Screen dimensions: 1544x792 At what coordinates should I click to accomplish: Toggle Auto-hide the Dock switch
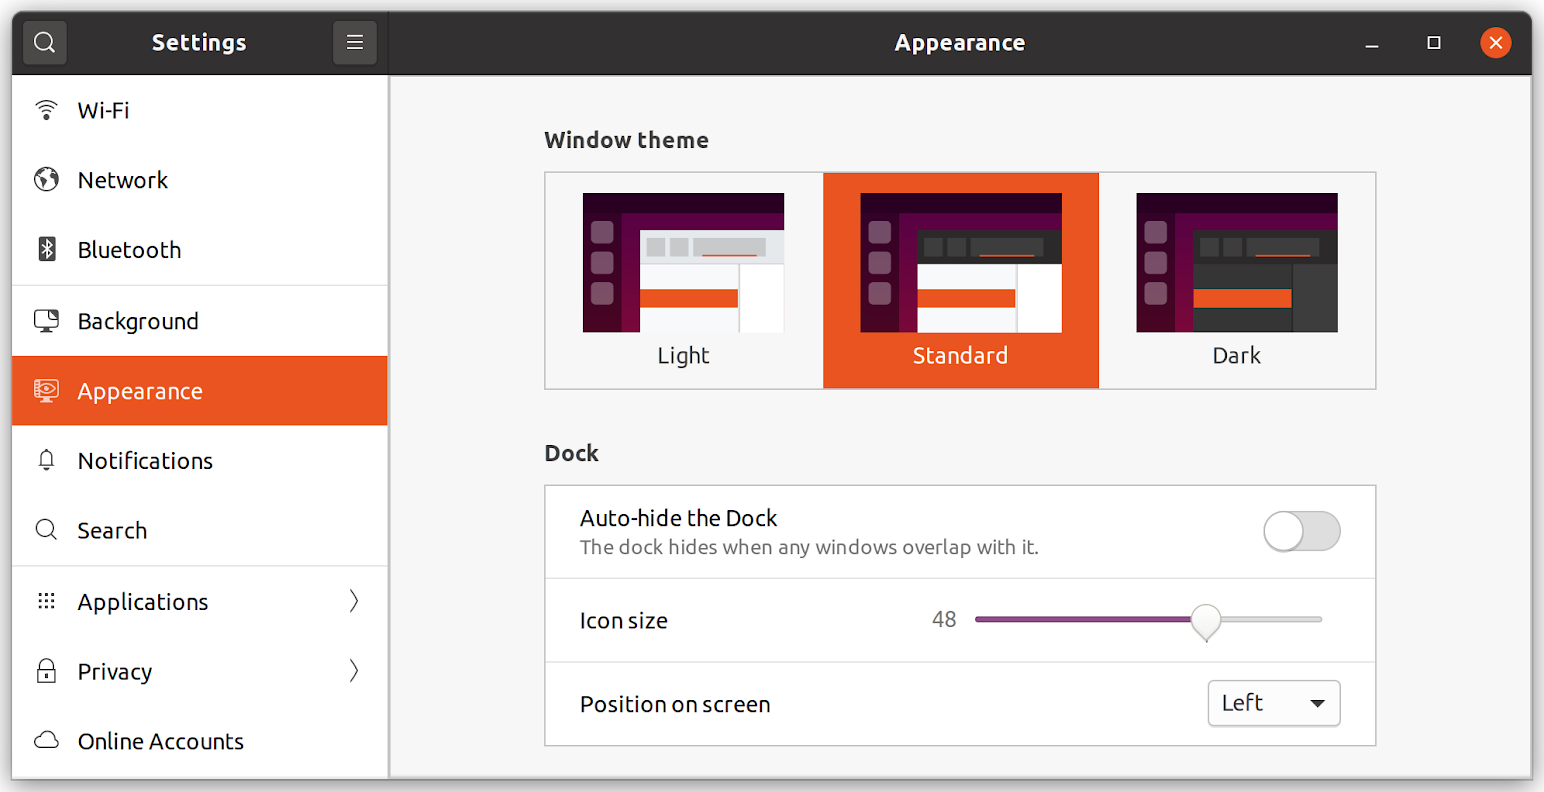1302,531
